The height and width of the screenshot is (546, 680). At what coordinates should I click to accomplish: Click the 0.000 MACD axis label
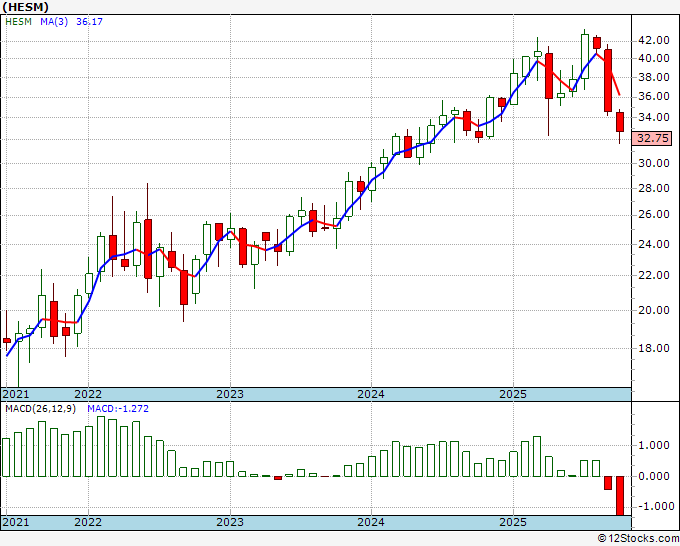pos(656,476)
